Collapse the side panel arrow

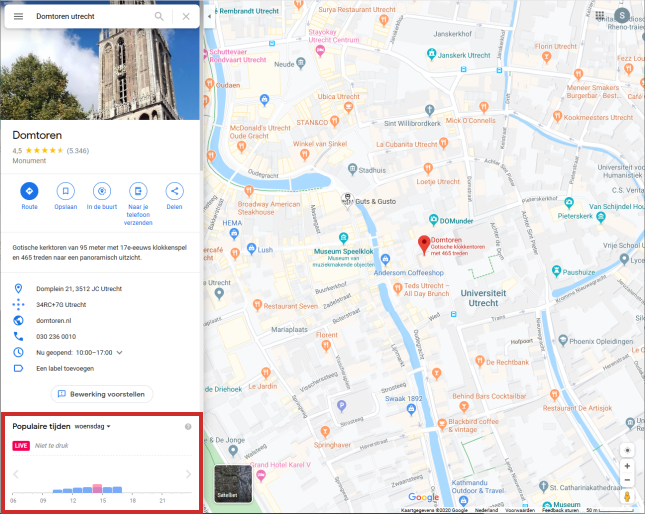[209, 16]
